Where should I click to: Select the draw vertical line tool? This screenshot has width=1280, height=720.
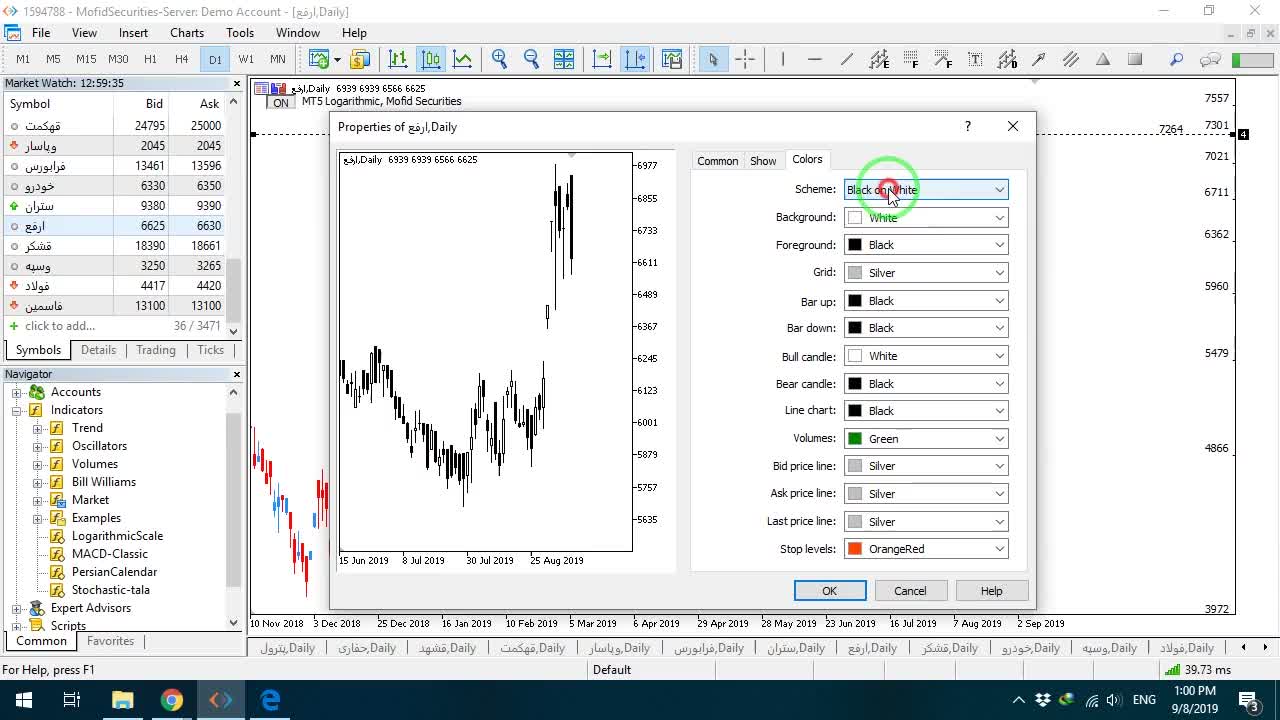[x=783, y=59]
